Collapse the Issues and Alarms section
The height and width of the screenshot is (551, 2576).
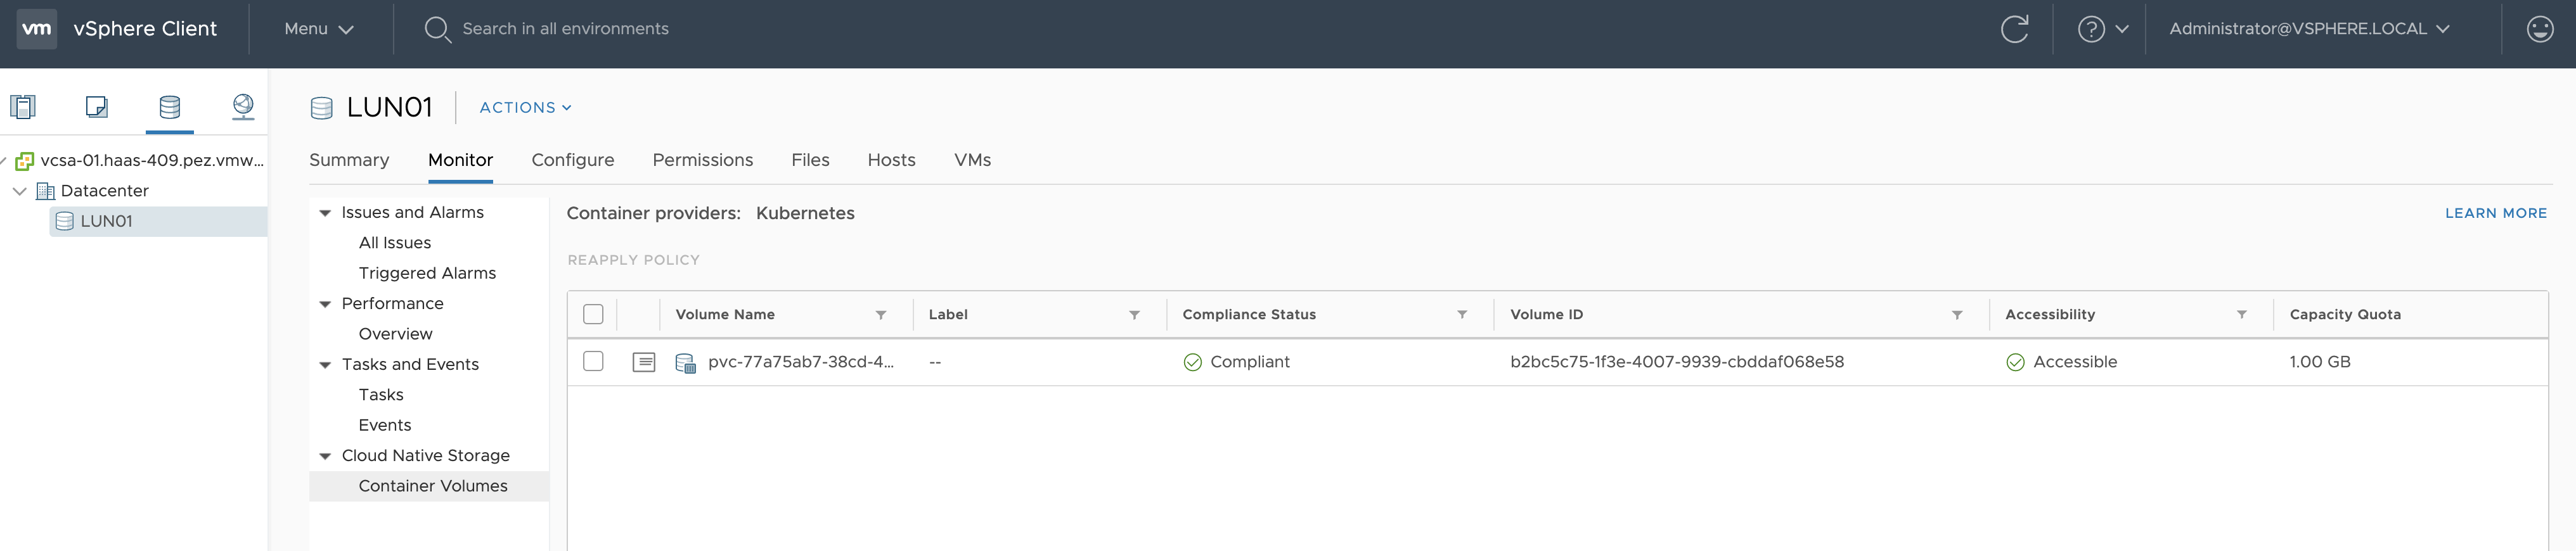click(x=325, y=213)
